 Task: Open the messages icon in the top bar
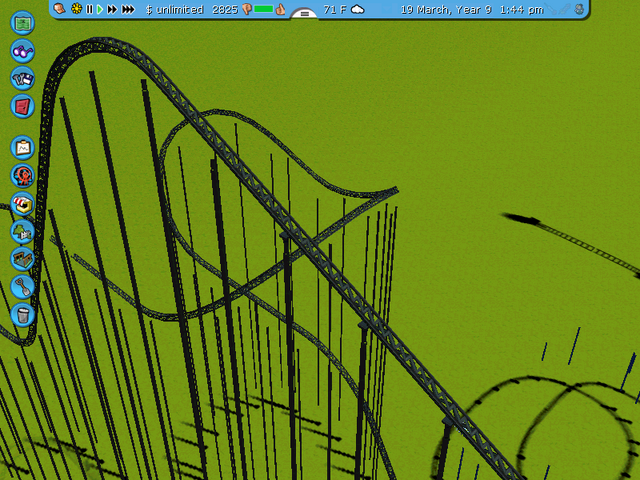[60, 9]
